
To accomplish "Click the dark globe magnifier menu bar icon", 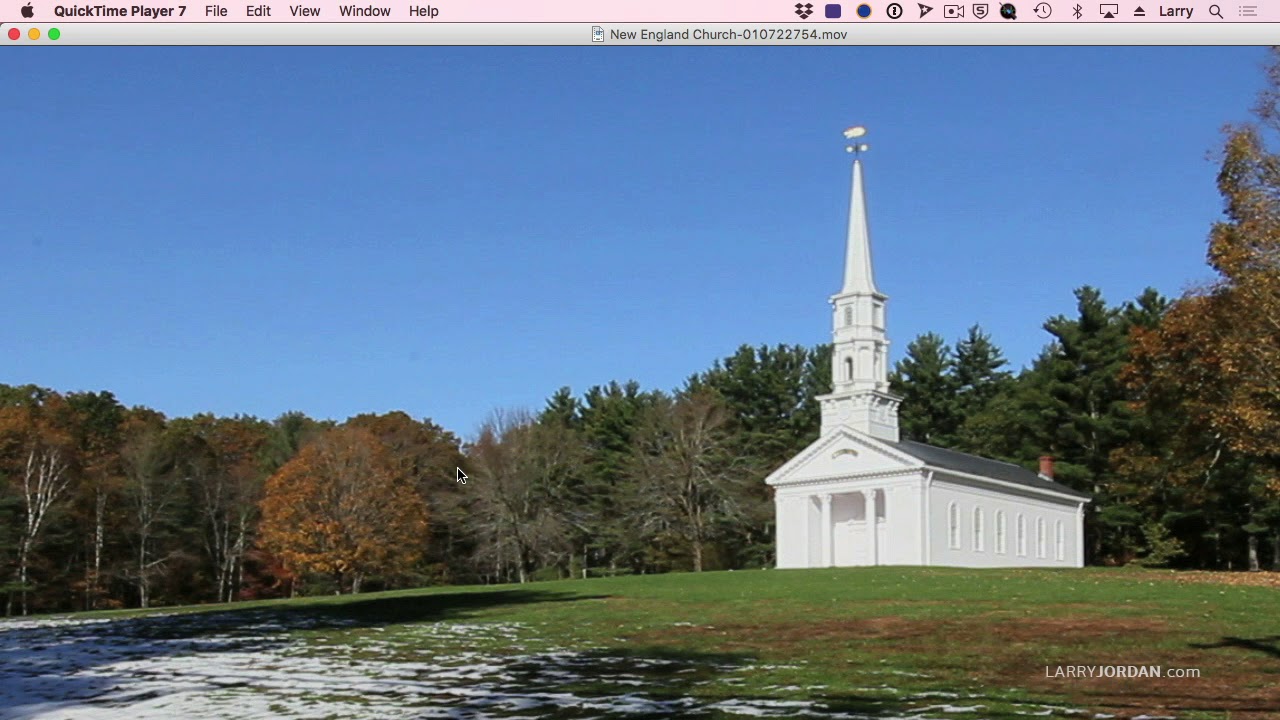I will [1009, 11].
